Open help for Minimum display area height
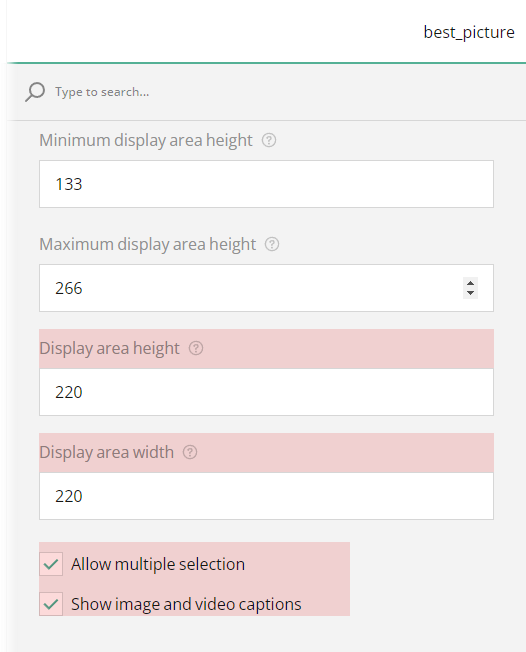This screenshot has width=526, height=652. 269,140
